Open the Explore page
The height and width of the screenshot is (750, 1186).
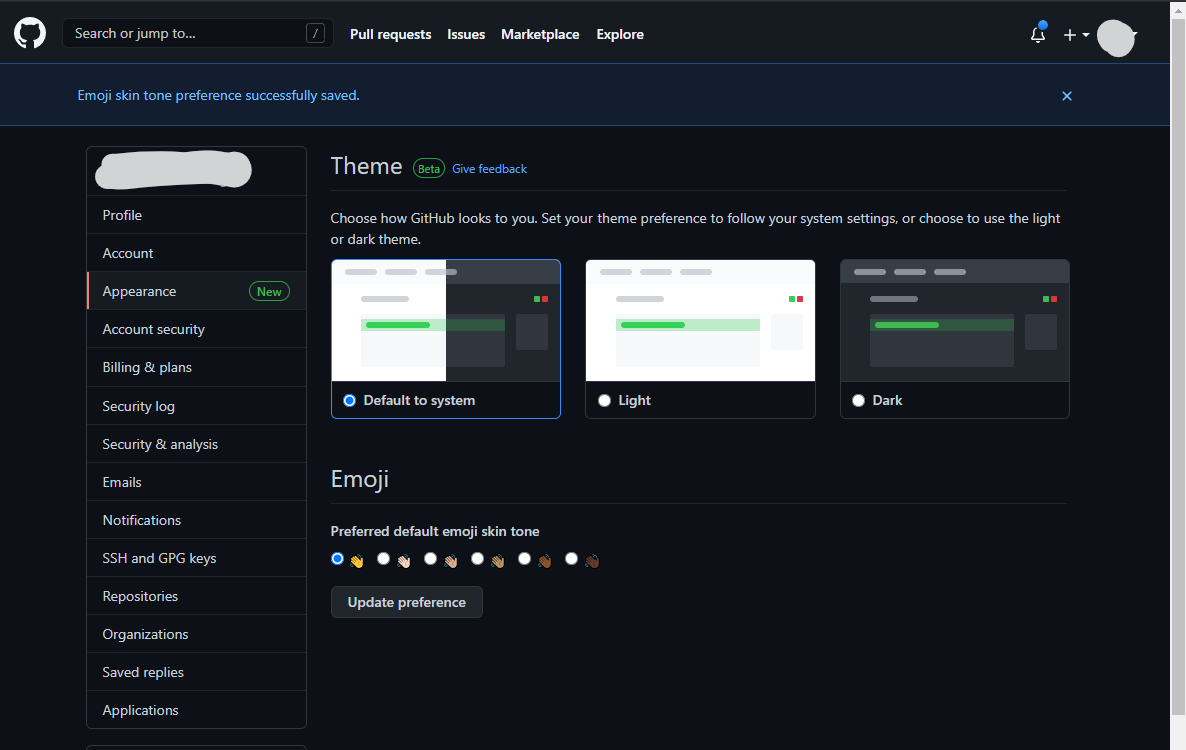620,35
